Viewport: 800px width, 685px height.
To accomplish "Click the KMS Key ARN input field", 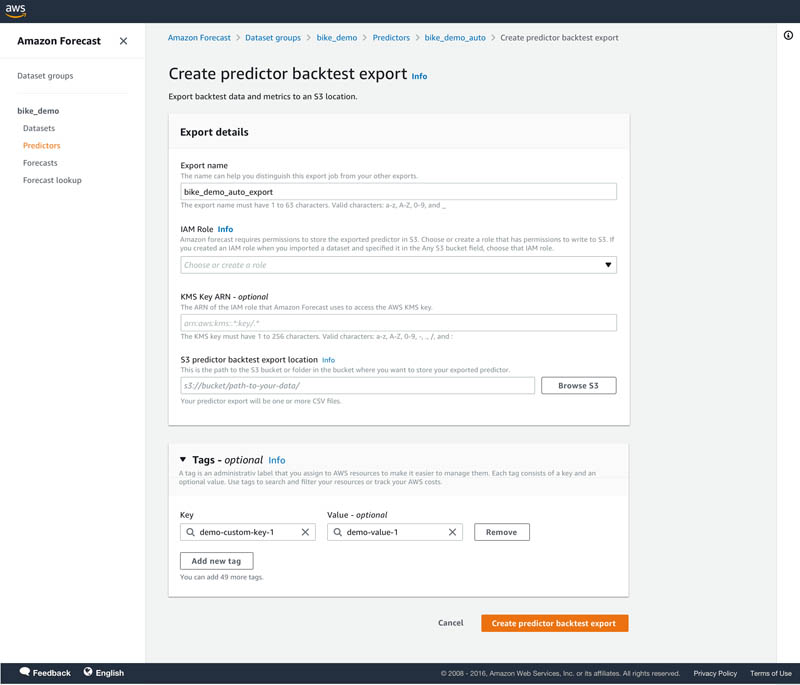I will [x=398, y=323].
